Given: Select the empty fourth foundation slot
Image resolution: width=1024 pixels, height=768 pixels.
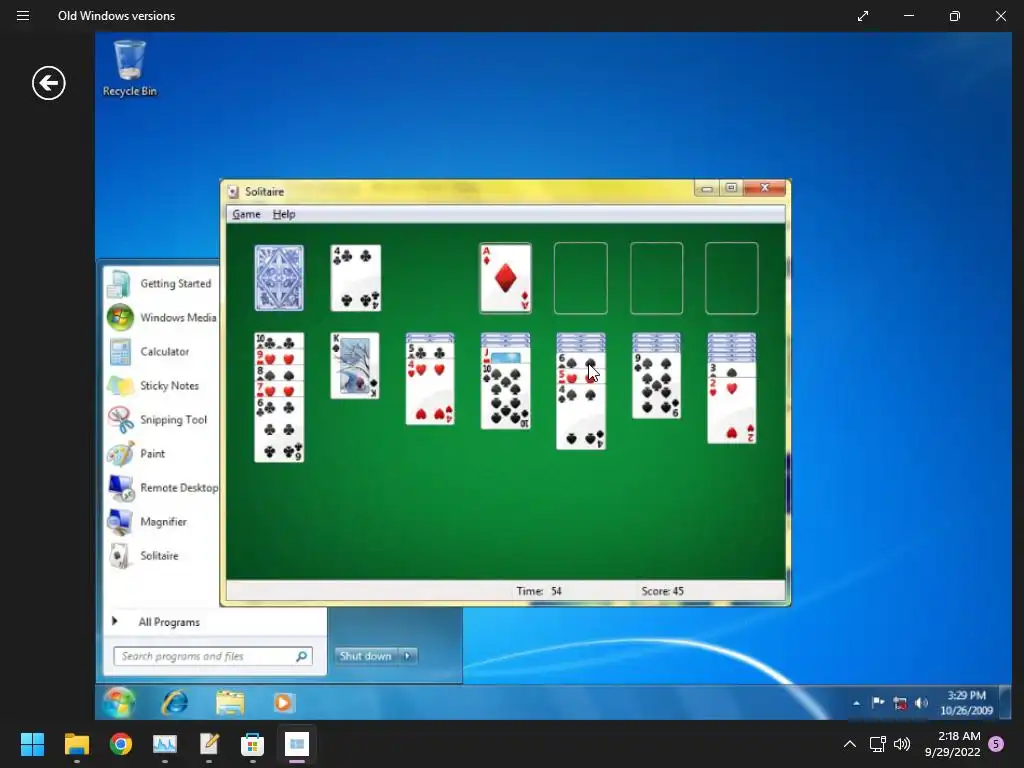Looking at the screenshot, I should (731, 278).
